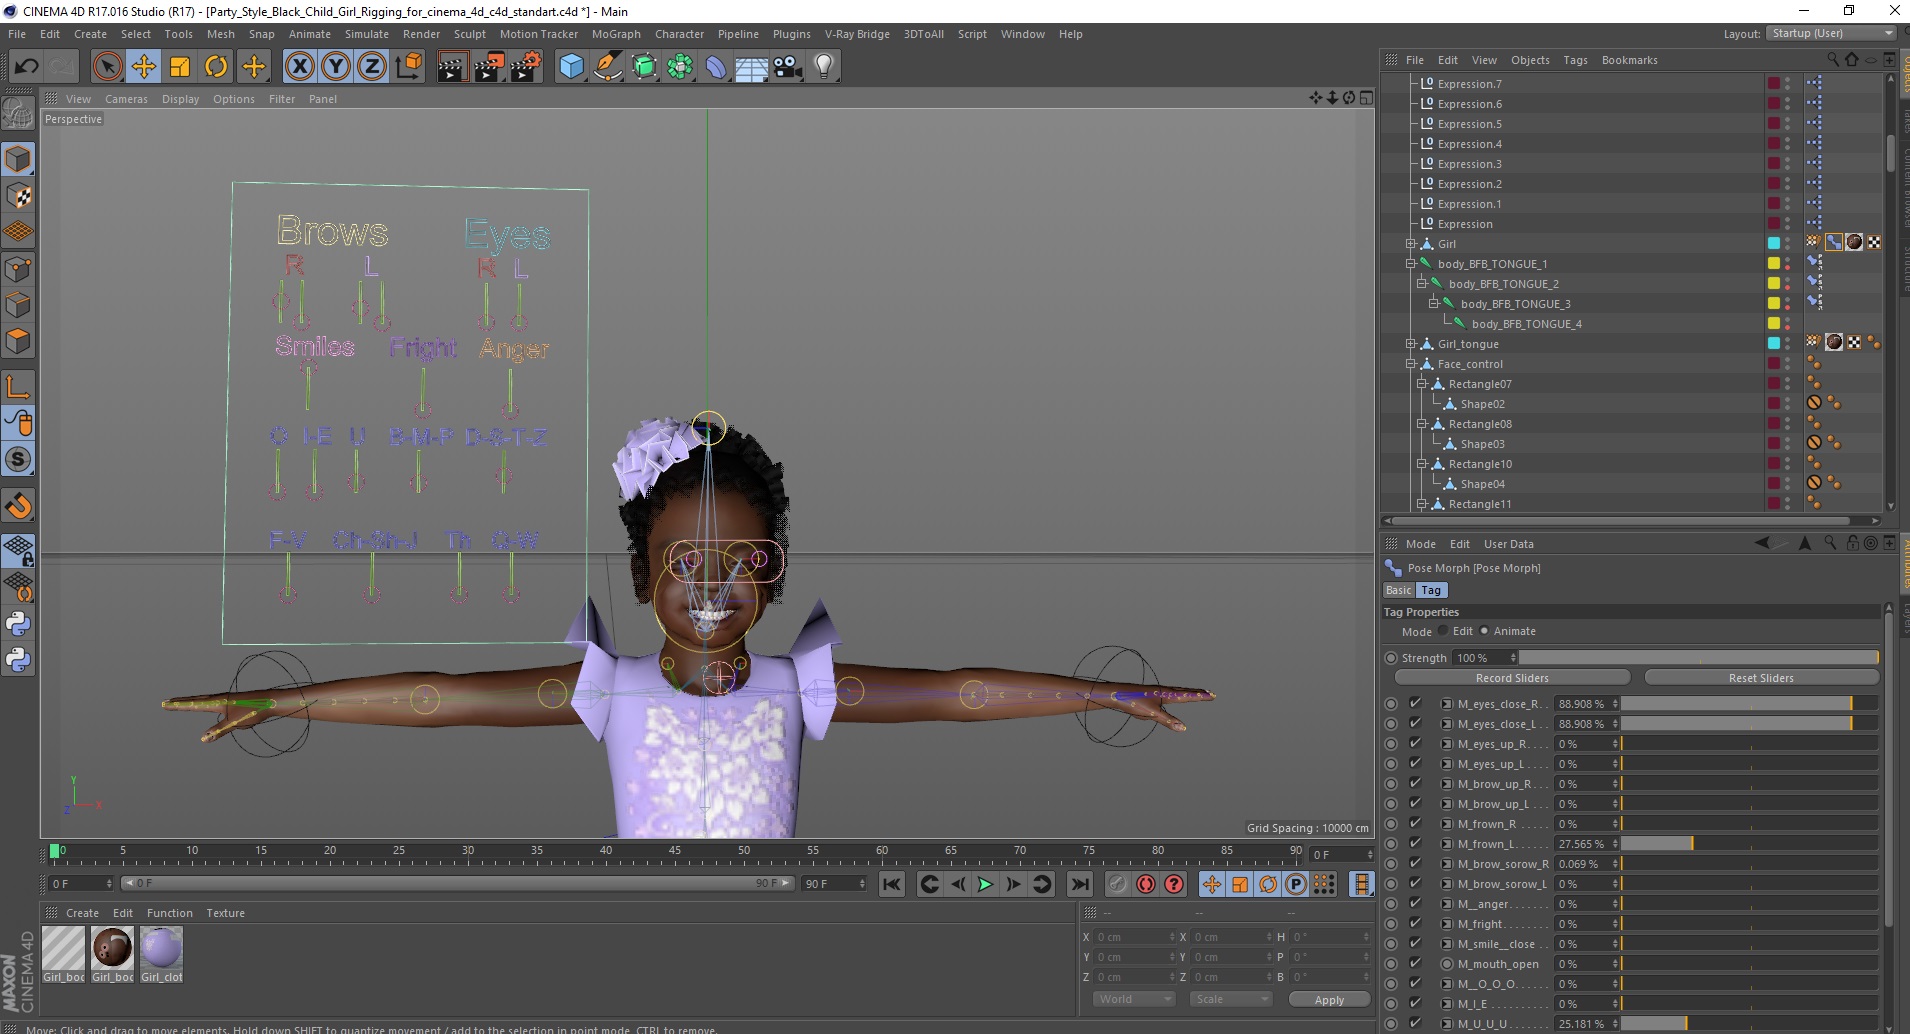Open the MoGraph menu
The image size is (1910, 1034).
(x=616, y=34)
